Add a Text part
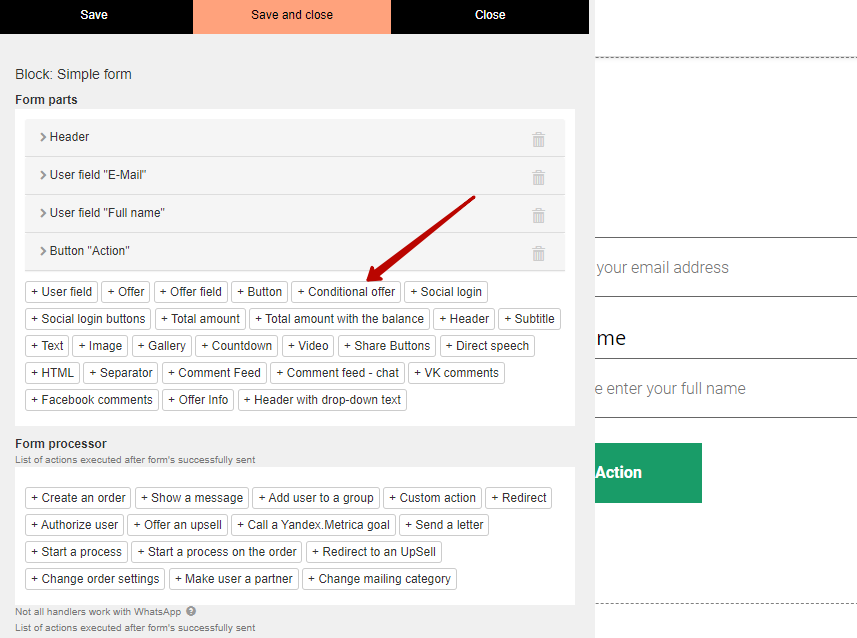Image resolution: width=857 pixels, height=638 pixels. click(47, 346)
